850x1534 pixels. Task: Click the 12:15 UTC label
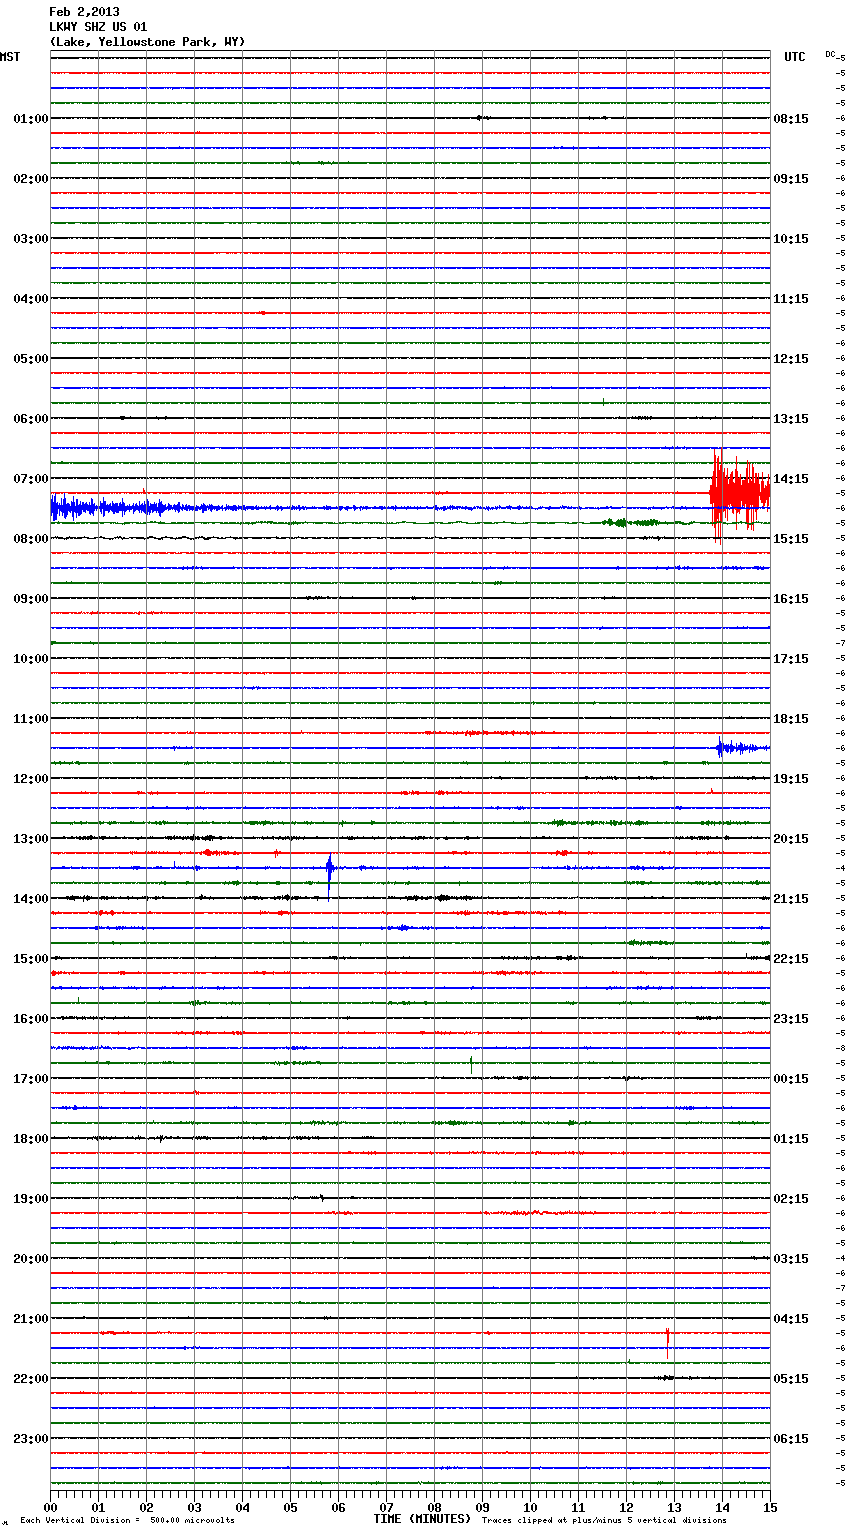coord(791,359)
